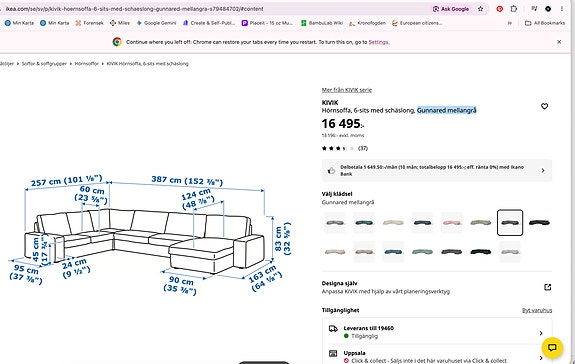Select the navy blue cover swatch, first row

(x=422, y=223)
